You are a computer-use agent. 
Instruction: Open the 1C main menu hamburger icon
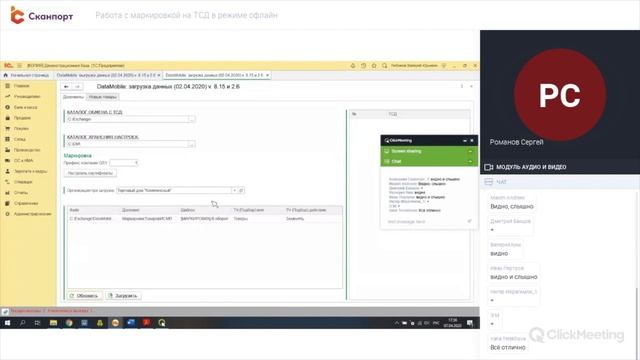pyautogui.click(x=19, y=65)
